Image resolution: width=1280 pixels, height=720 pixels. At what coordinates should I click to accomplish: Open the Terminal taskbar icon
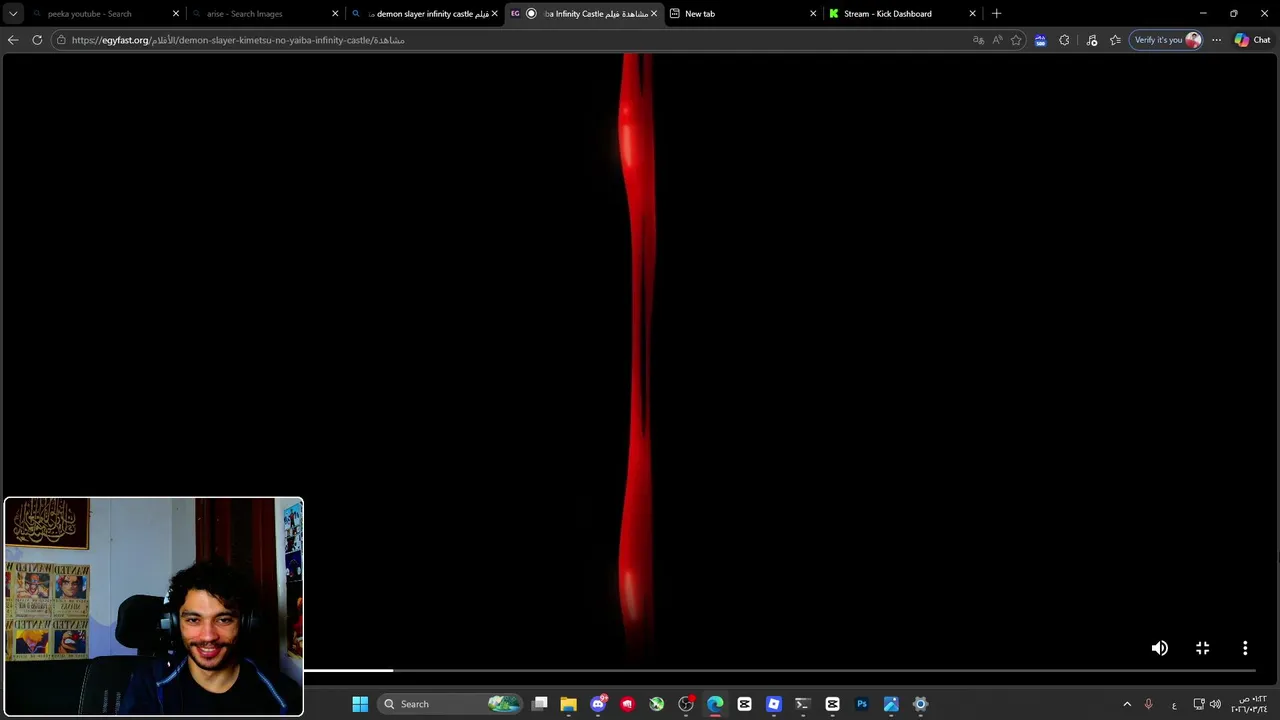(802, 704)
